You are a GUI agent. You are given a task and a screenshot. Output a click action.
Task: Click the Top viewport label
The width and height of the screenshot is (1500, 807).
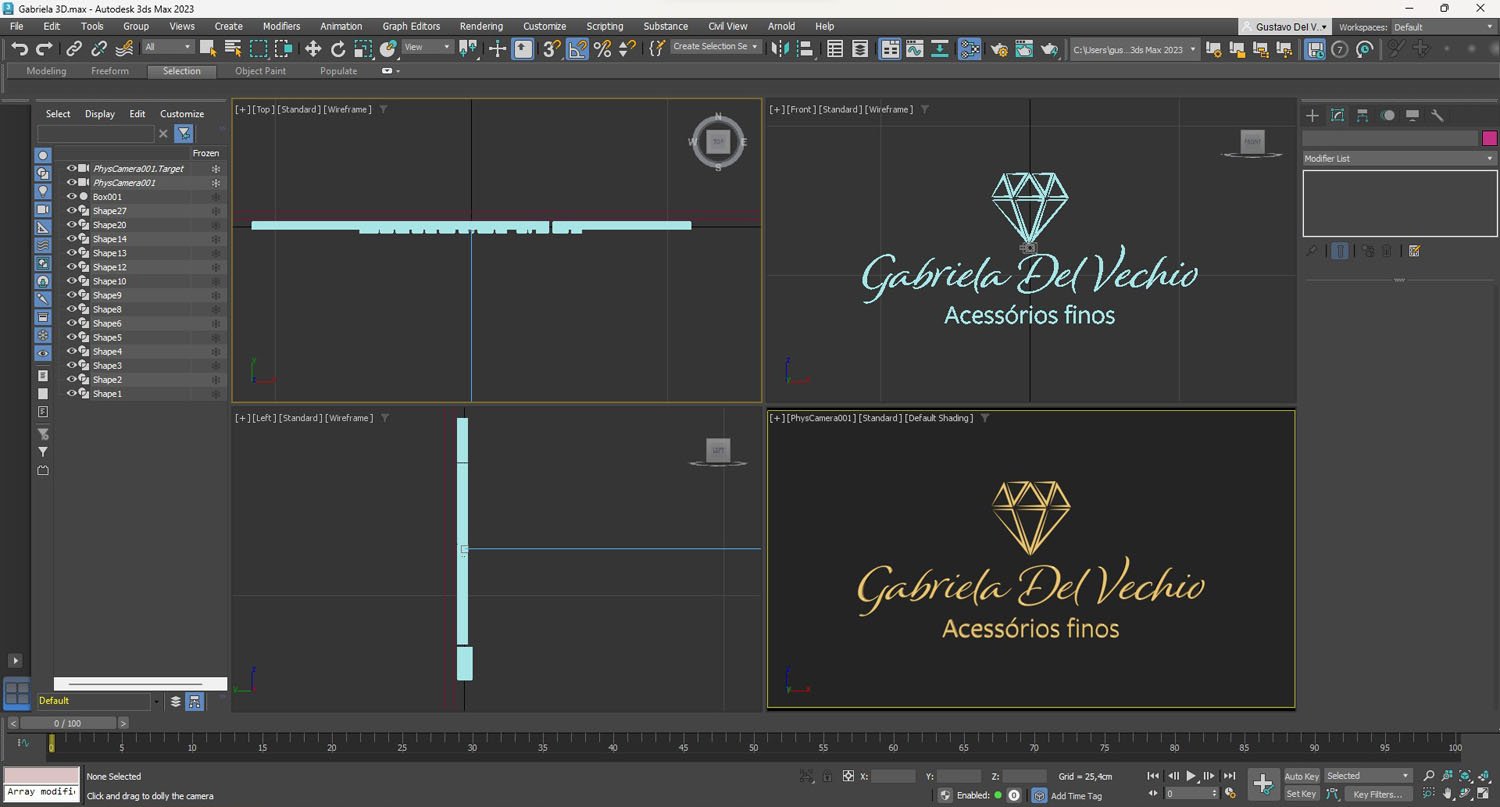(x=263, y=109)
